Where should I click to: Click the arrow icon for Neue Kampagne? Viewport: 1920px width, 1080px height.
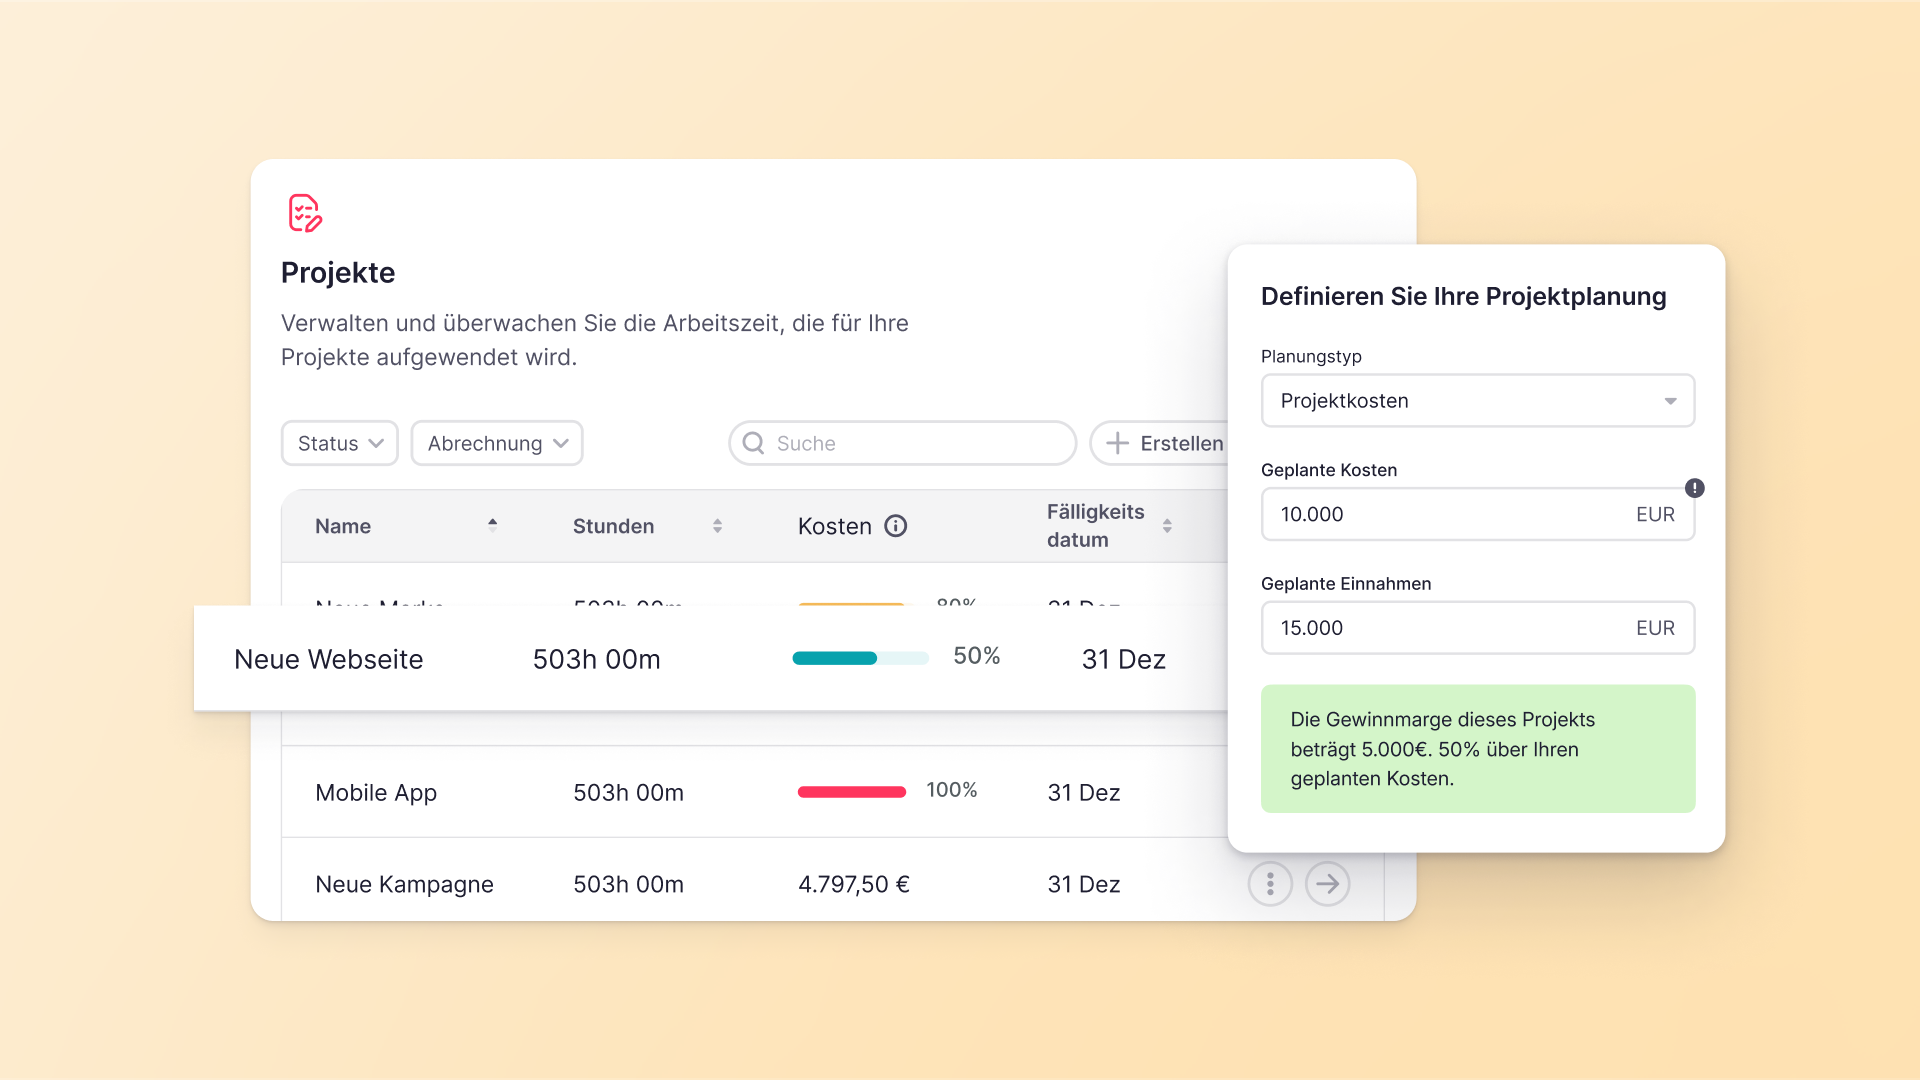click(x=1328, y=884)
